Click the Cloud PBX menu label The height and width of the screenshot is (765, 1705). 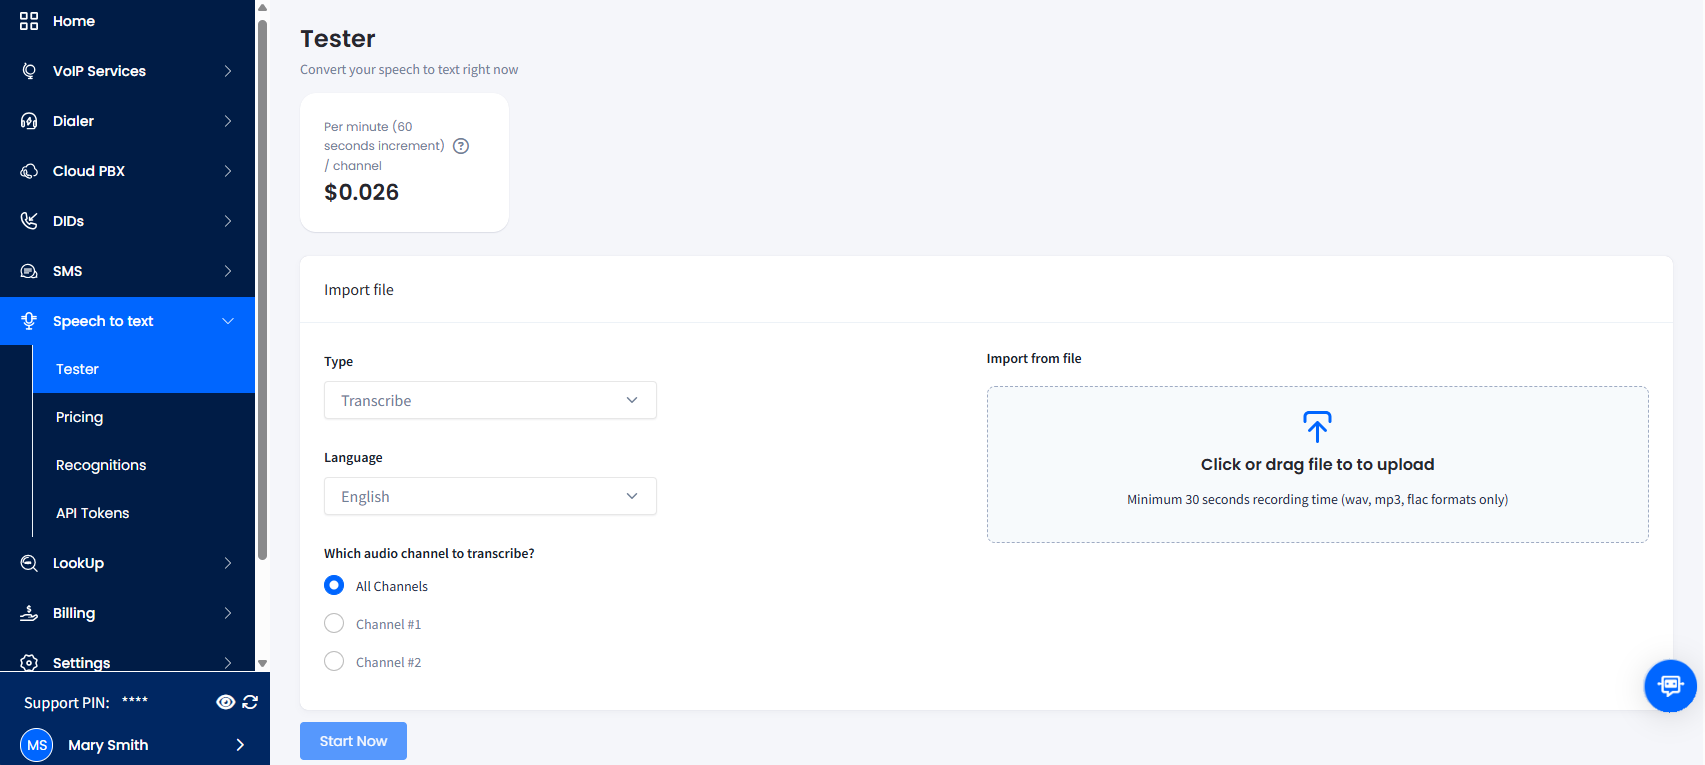coord(89,171)
